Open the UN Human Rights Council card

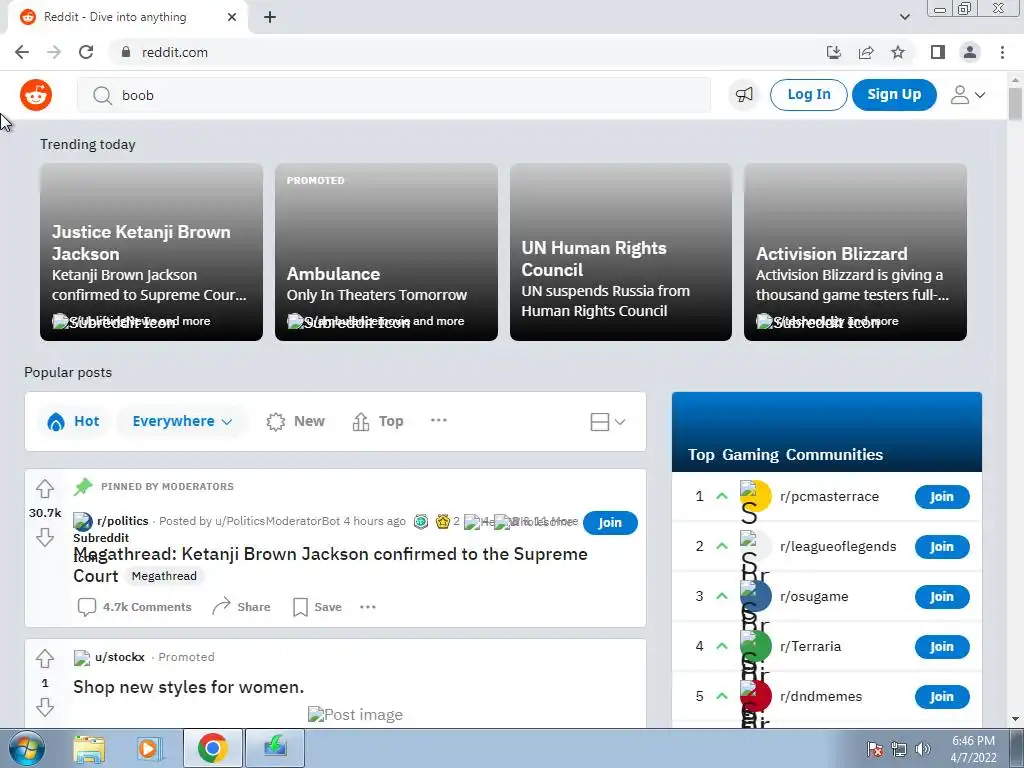click(620, 252)
